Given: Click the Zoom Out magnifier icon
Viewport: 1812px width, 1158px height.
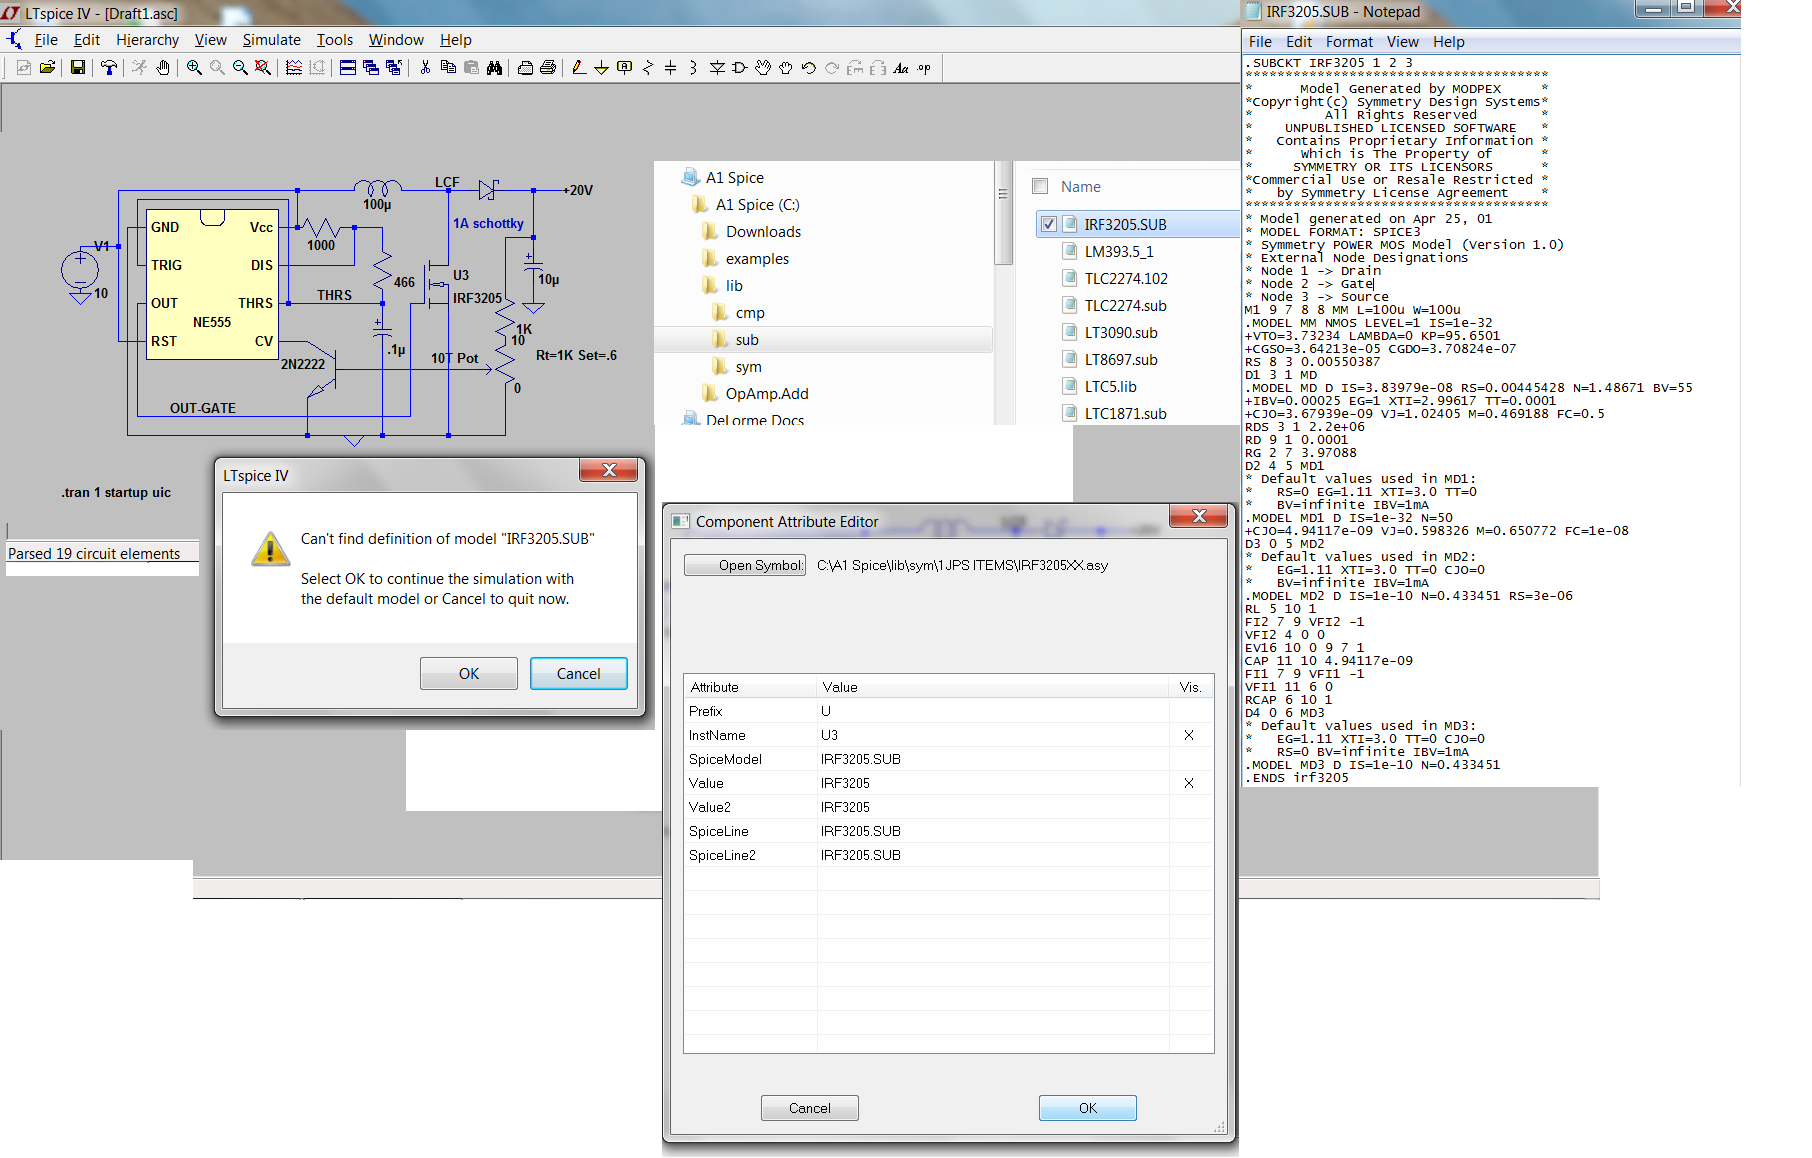Looking at the screenshot, I should tap(240, 67).
